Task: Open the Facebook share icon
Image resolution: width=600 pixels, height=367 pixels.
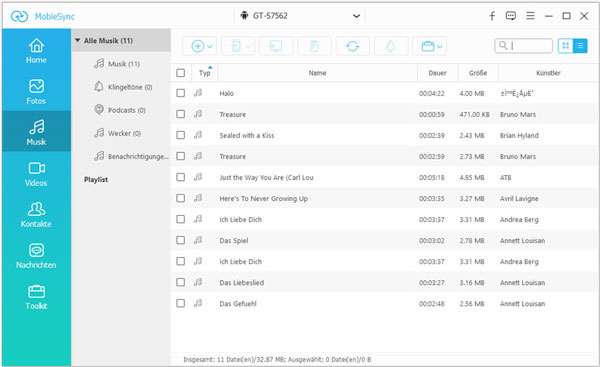Action: (492, 16)
